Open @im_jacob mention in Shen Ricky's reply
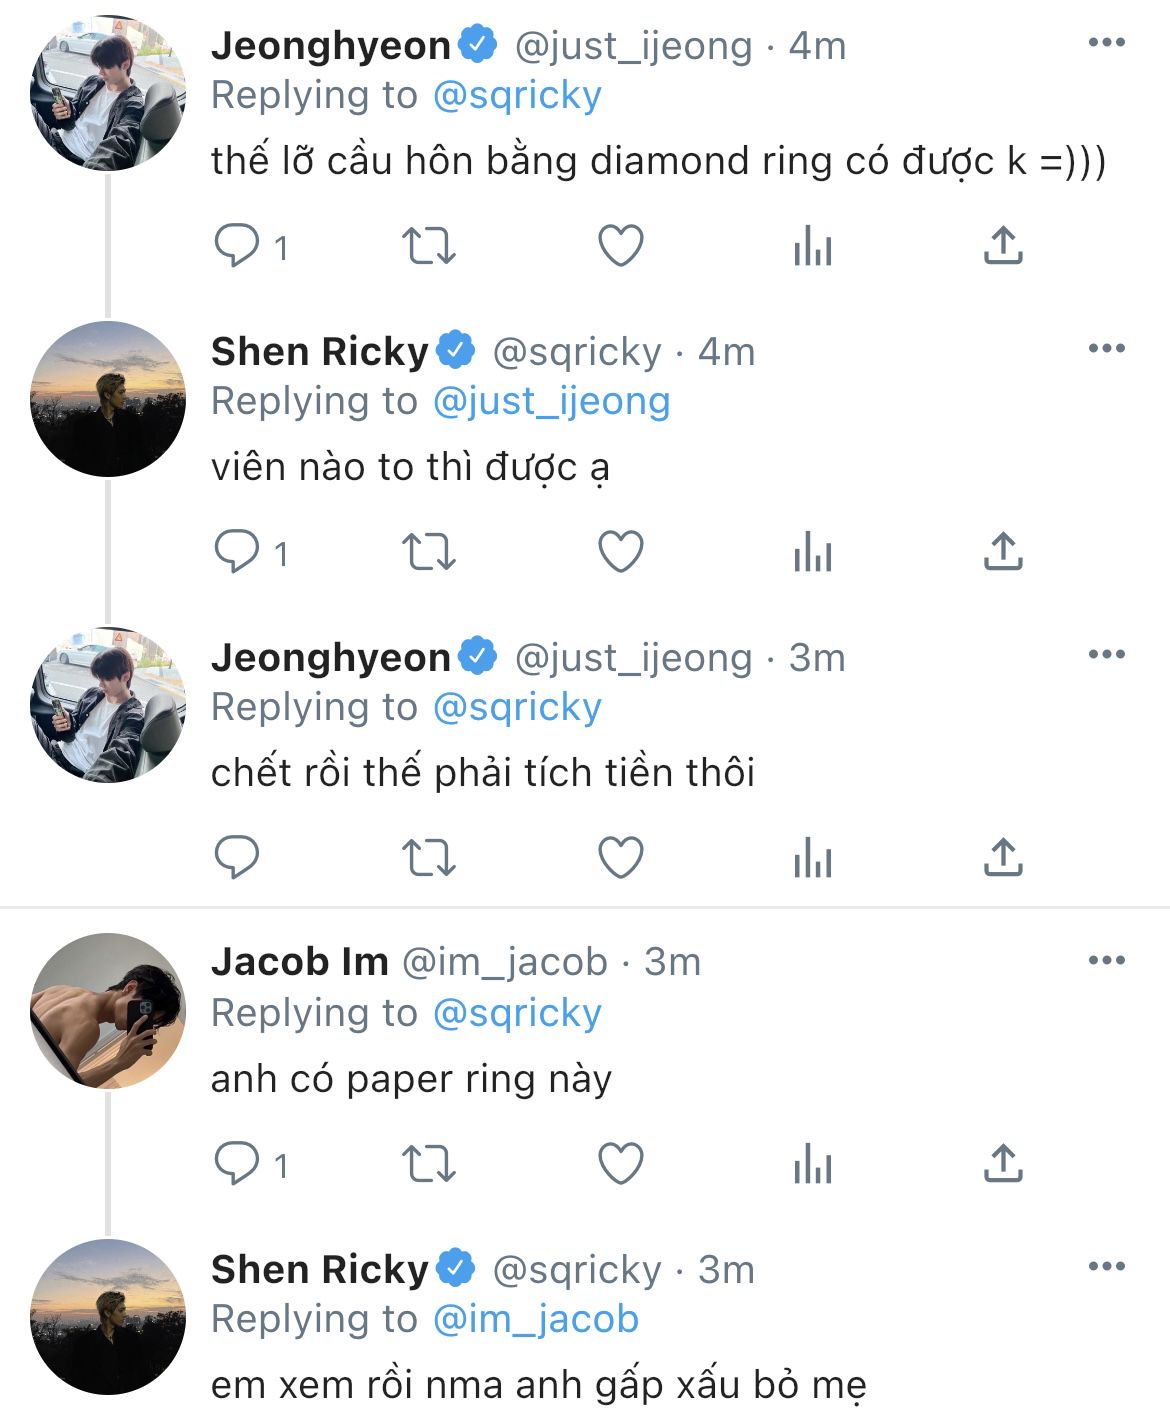The width and height of the screenshot is (1170, 1411). (x=536, y=1319)
